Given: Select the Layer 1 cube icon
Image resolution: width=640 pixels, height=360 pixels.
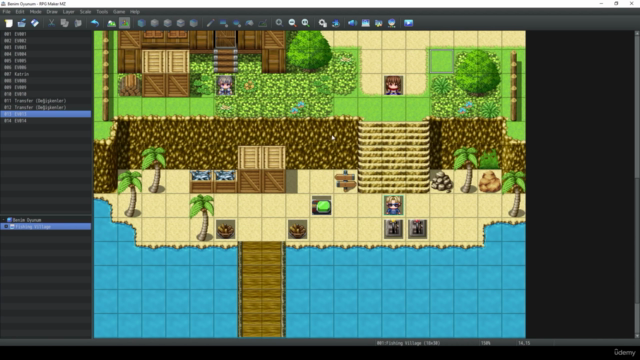Looking at the screenshot, I should point(155,23).
